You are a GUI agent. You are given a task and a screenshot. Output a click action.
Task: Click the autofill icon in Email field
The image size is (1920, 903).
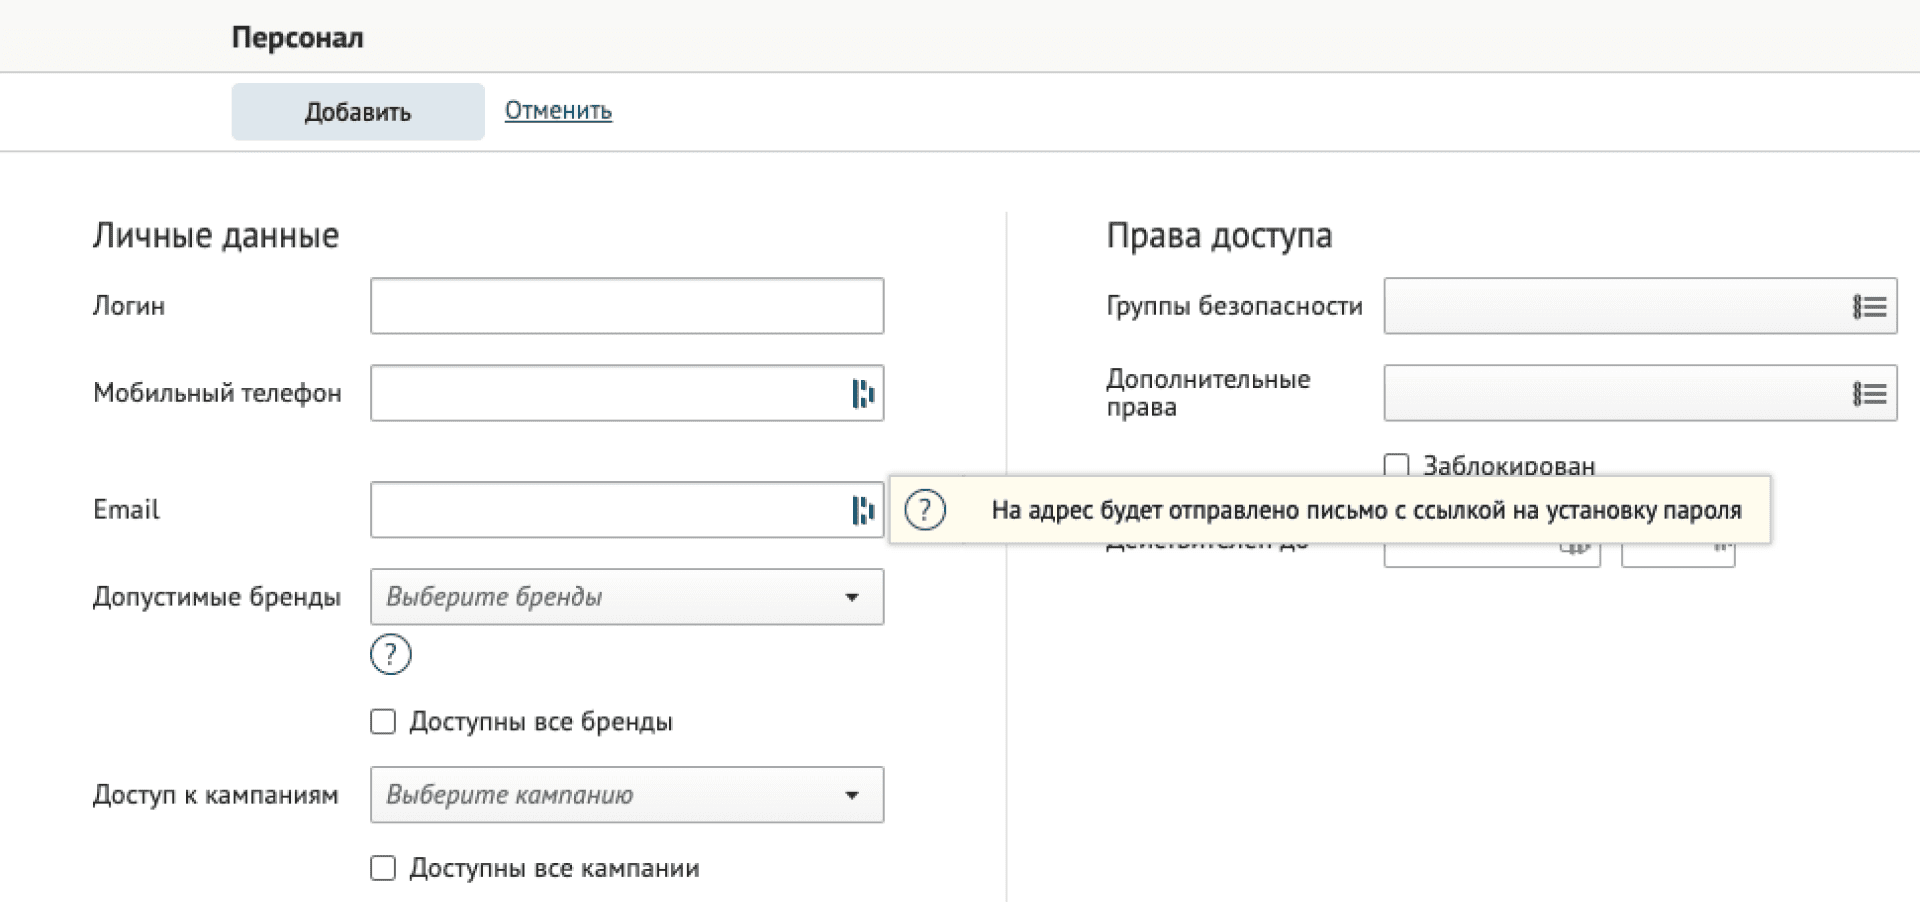tap(862, 511)
